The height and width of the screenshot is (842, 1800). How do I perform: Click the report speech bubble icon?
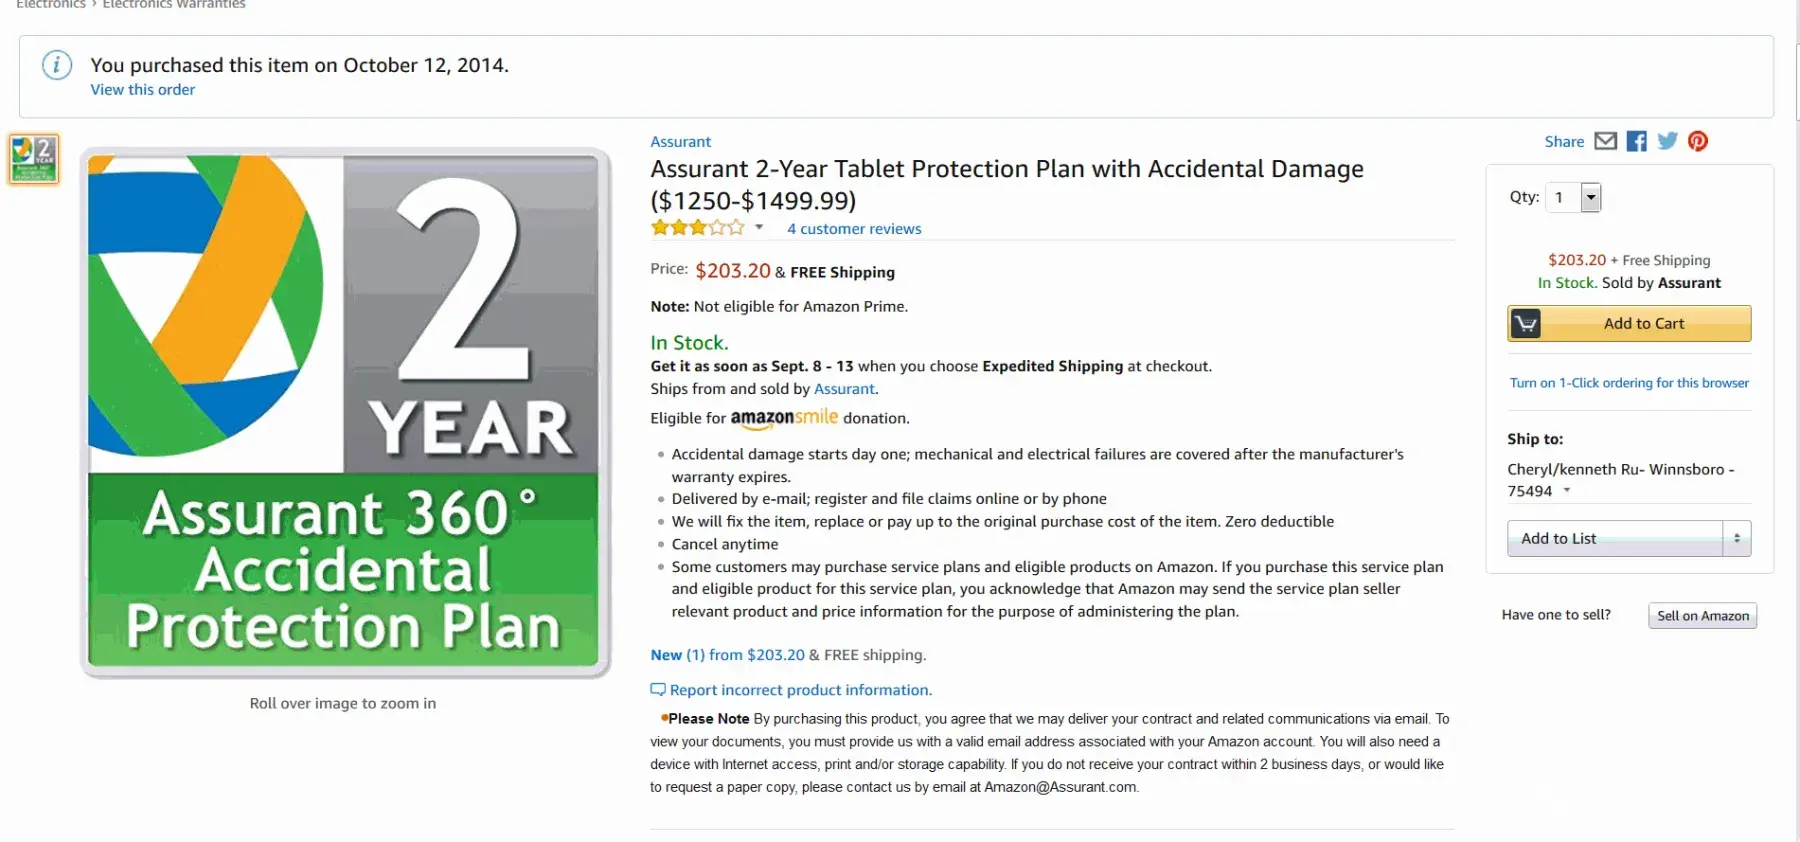pyautogui.click(x=658, y=690)
